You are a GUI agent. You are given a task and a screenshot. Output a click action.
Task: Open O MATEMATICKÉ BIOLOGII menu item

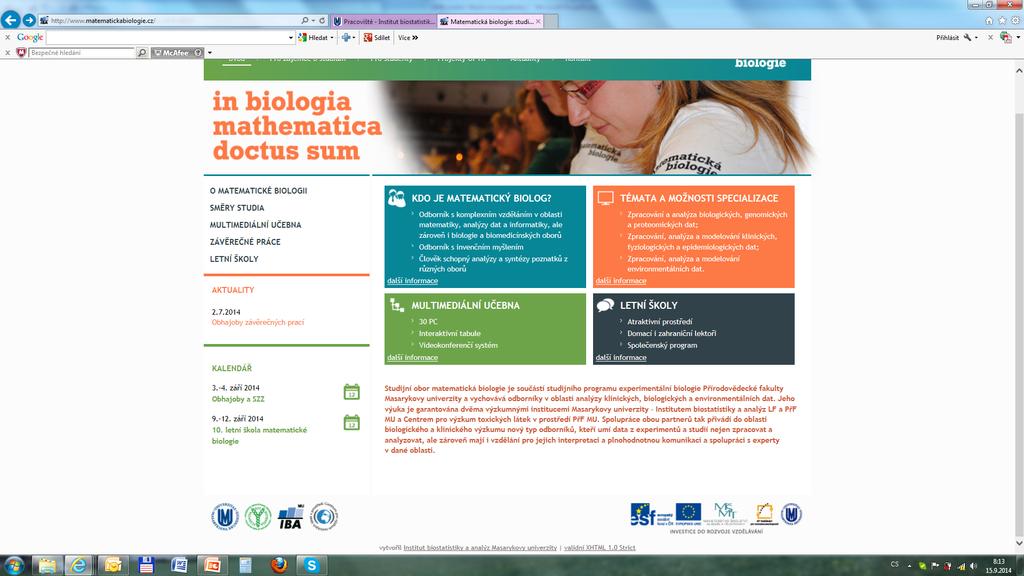[x=259, y=191]
